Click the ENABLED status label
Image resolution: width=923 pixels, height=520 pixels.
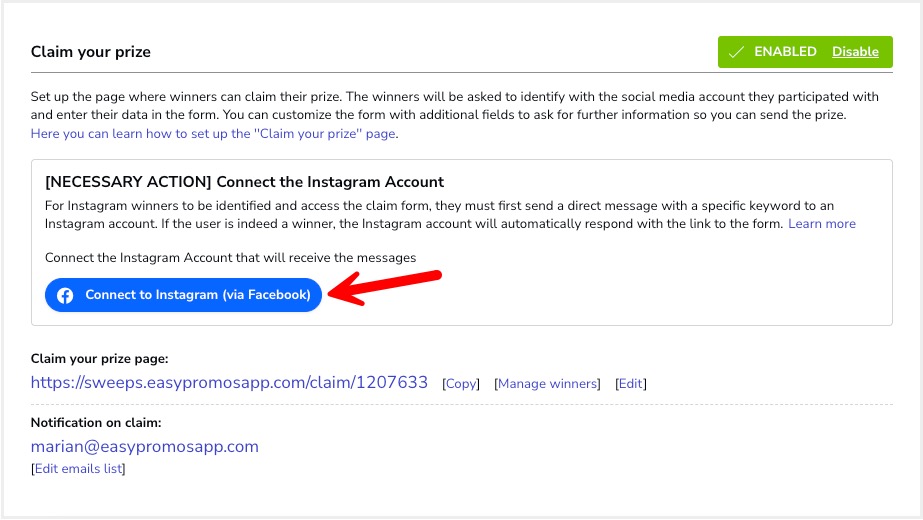tap(785, 52)
